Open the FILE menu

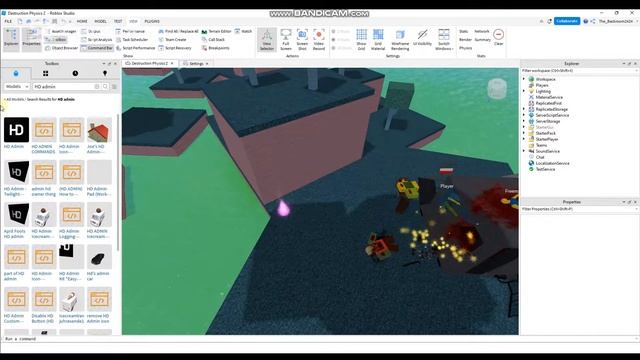[8, 21]
